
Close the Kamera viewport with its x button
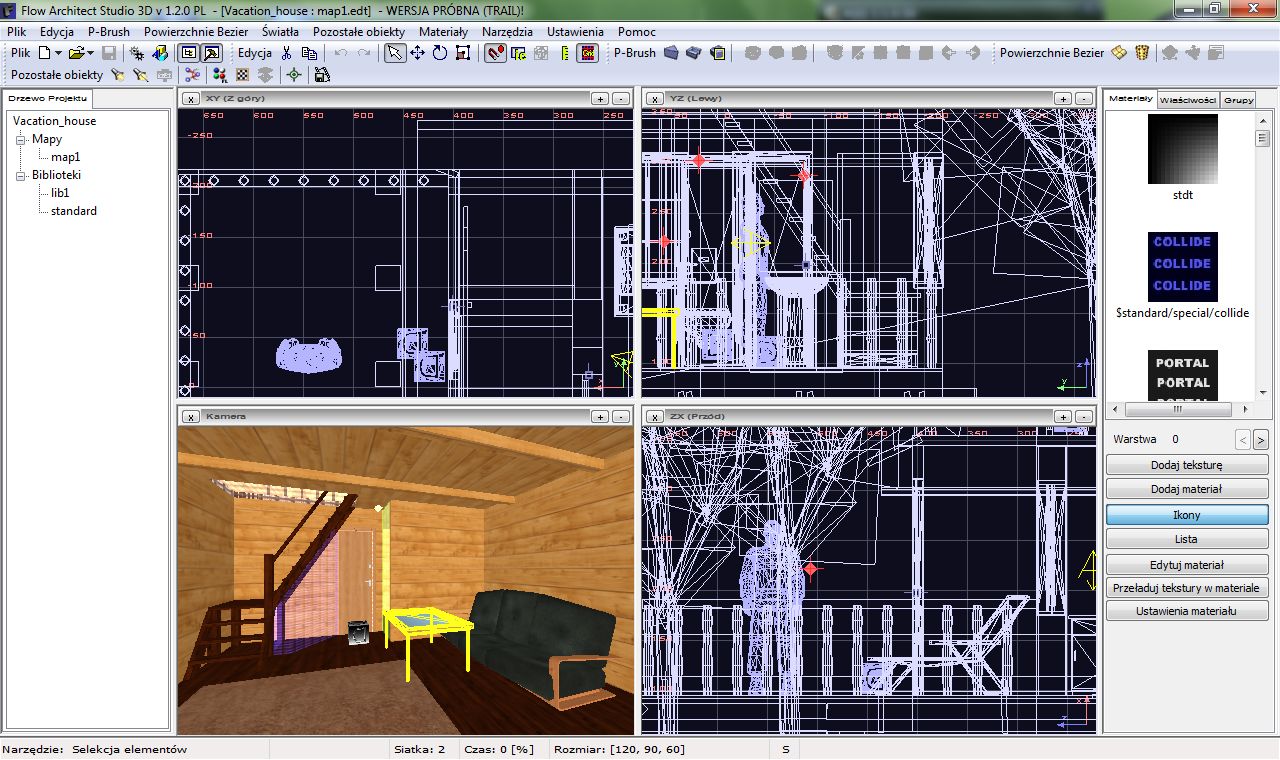tap(190, 416)
